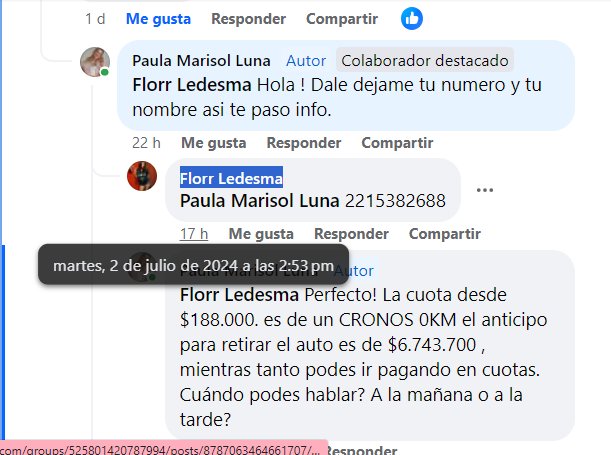Click highlighted Florr Ledesma name link
The height and width of the screenshot is (455, 611).
(x=231, y=178)
